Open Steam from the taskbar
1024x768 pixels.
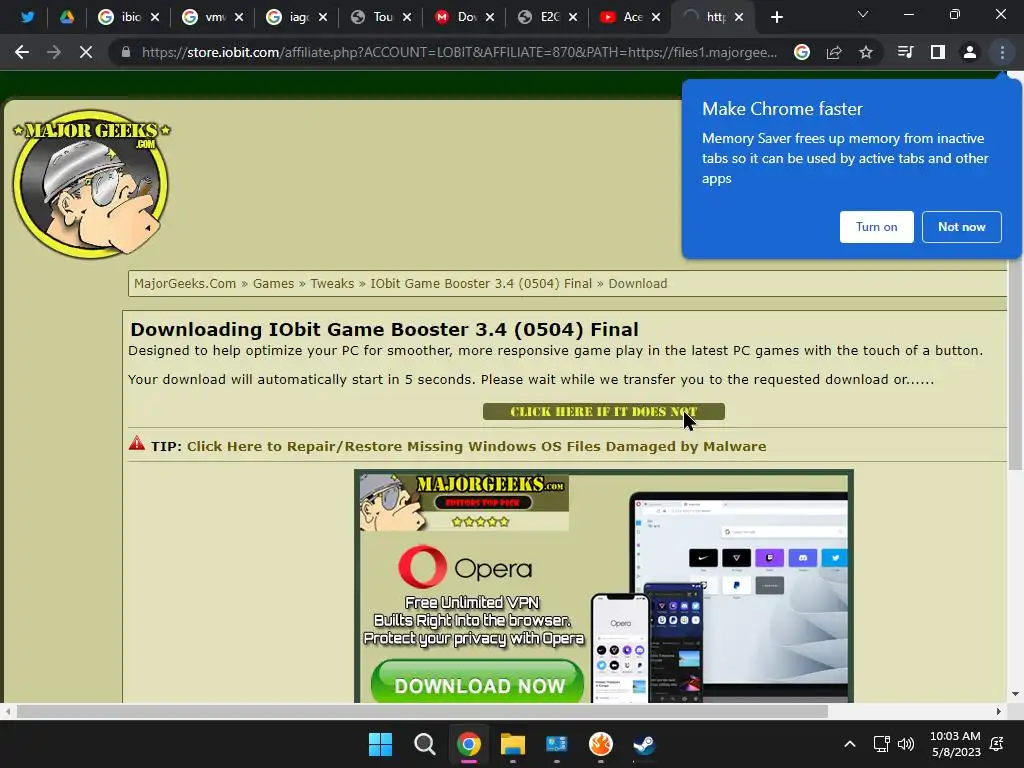tap(645, 744)
